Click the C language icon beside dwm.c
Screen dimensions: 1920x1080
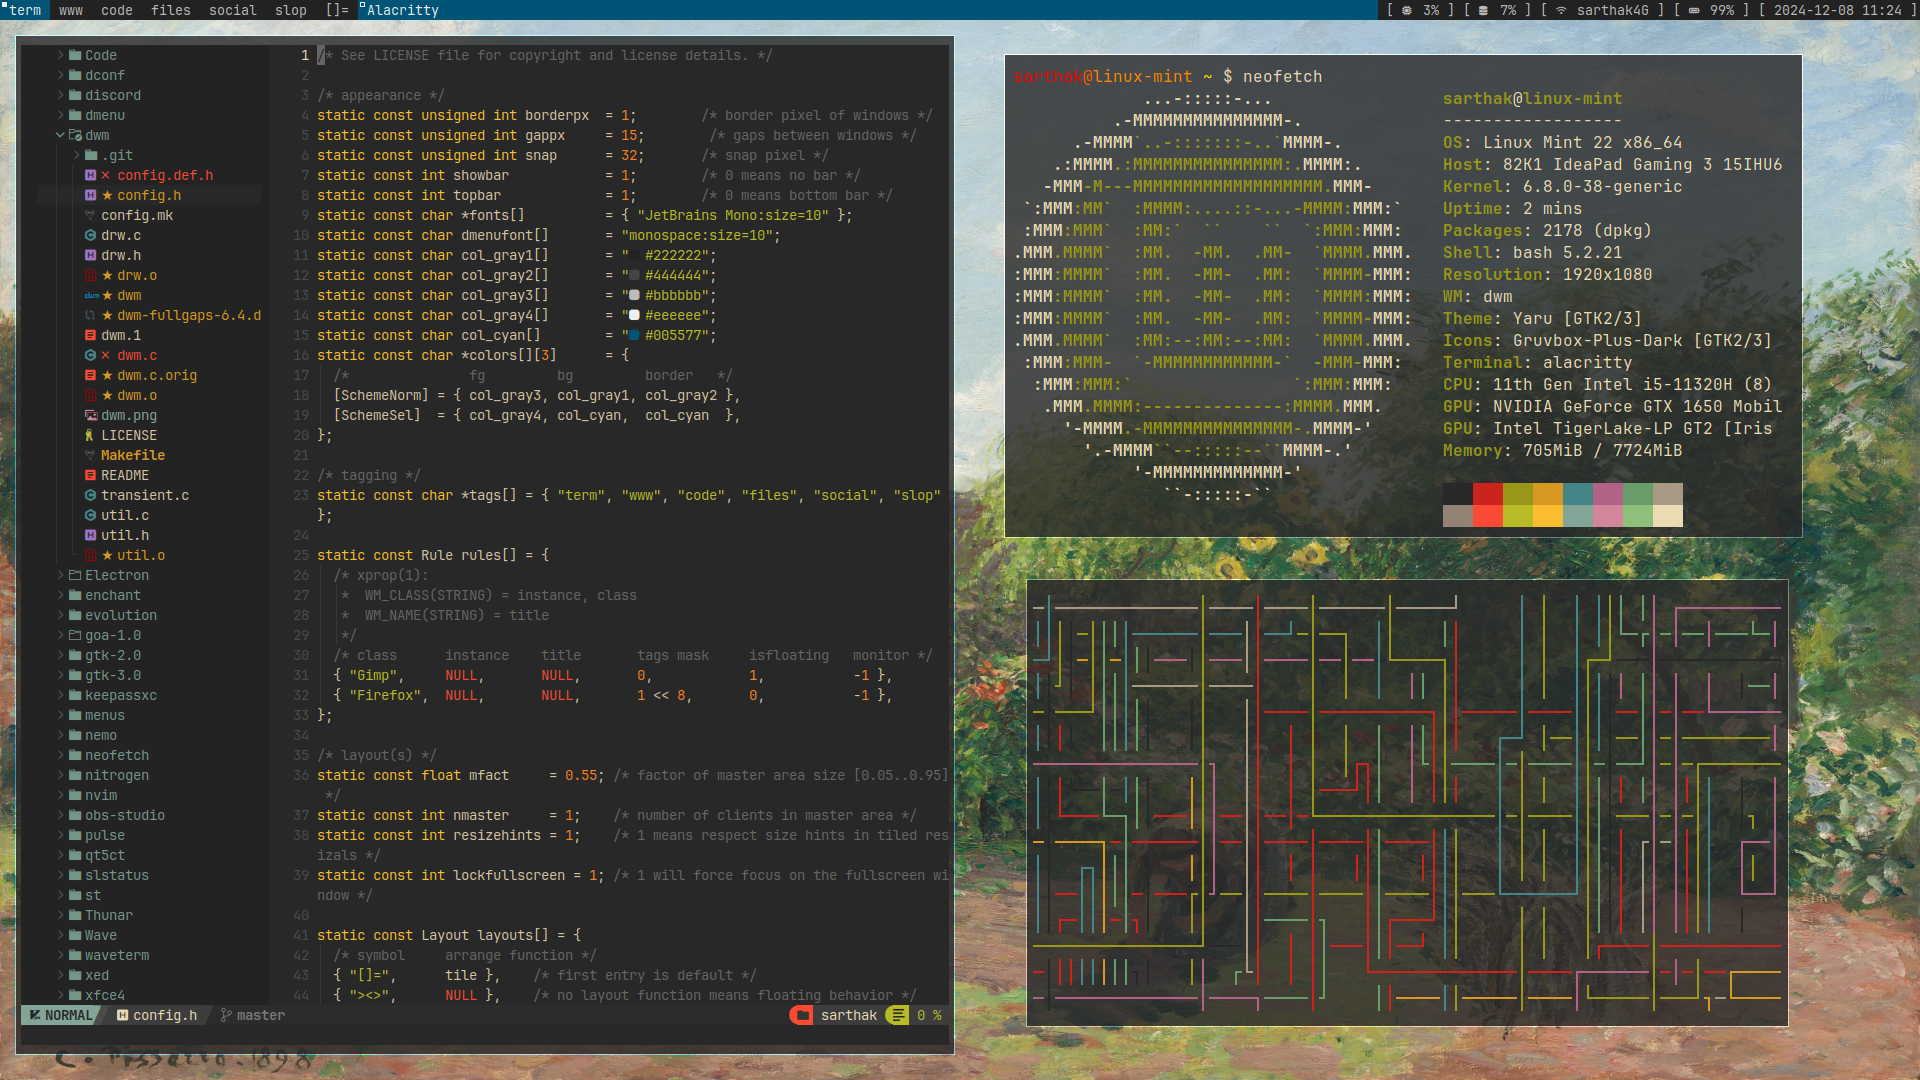pyautogui.click(x=90, y=355)
